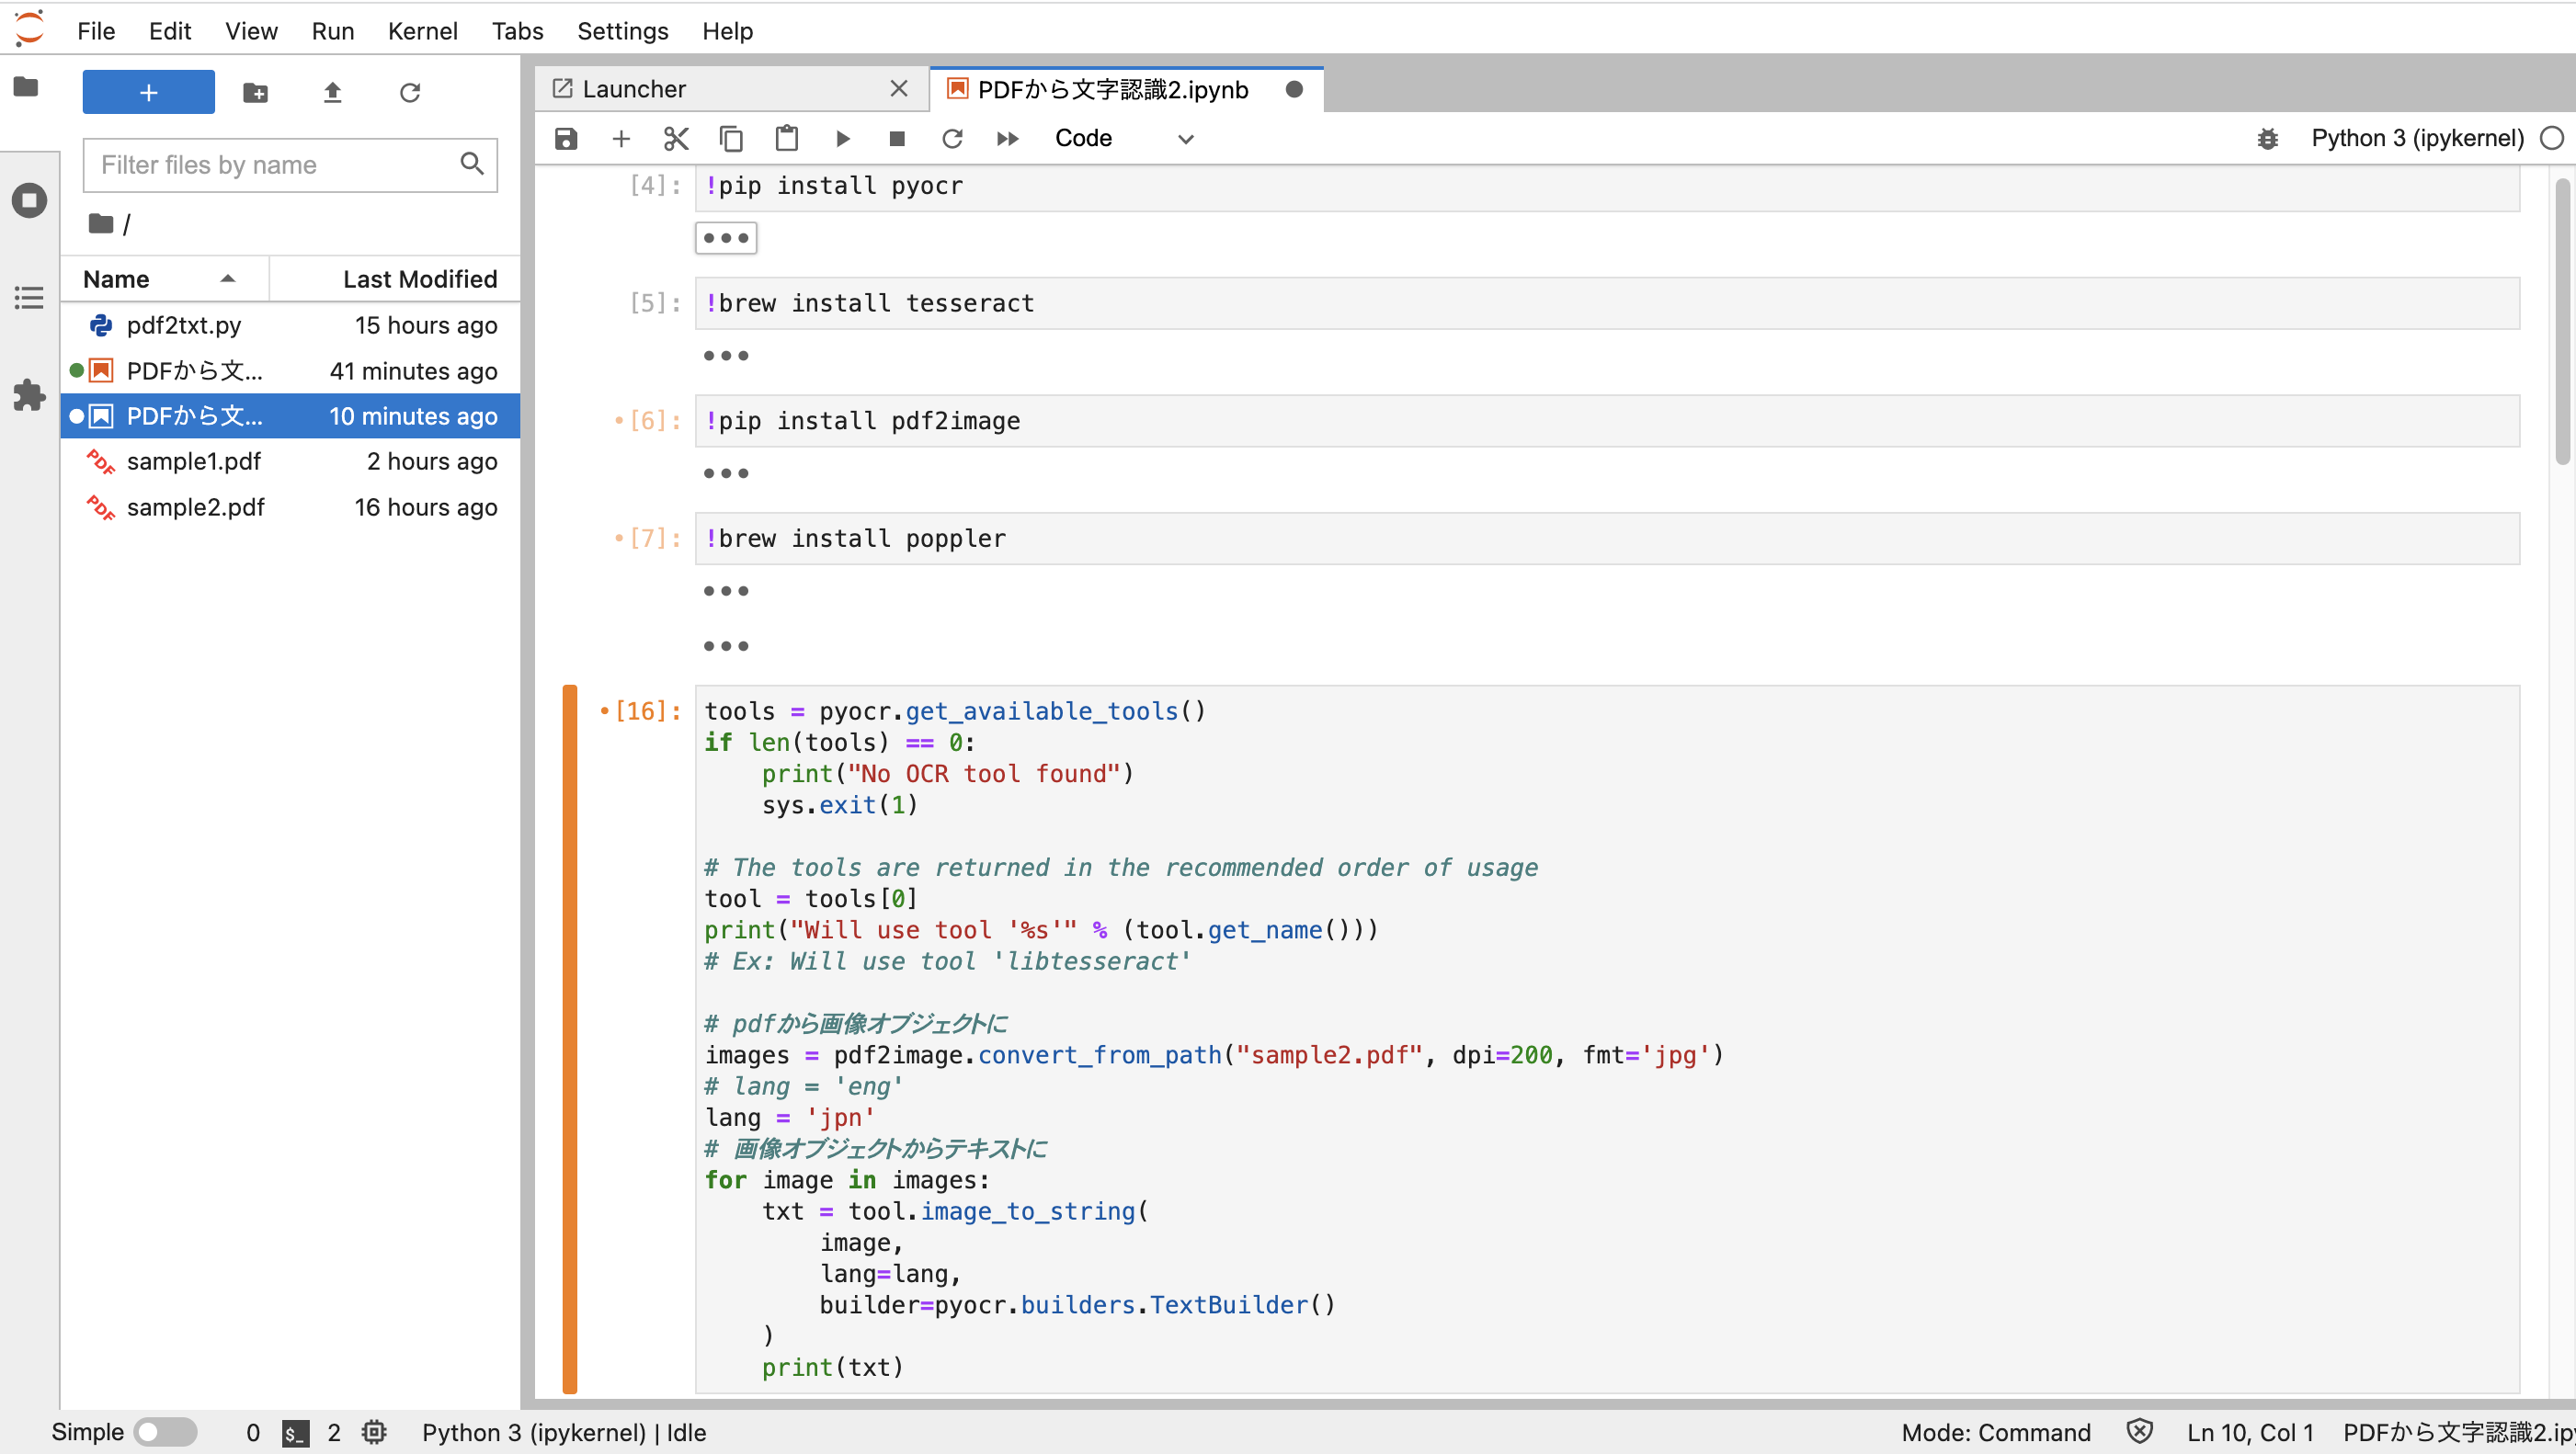Run the selected cell
2576x1454 pixels.
coord(842,139)
